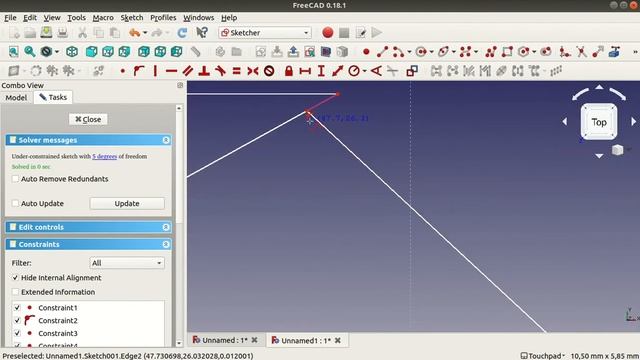640x360 pixels.
Task: Click the What's This help cursor icon
Action: click(x=202, y=33)
